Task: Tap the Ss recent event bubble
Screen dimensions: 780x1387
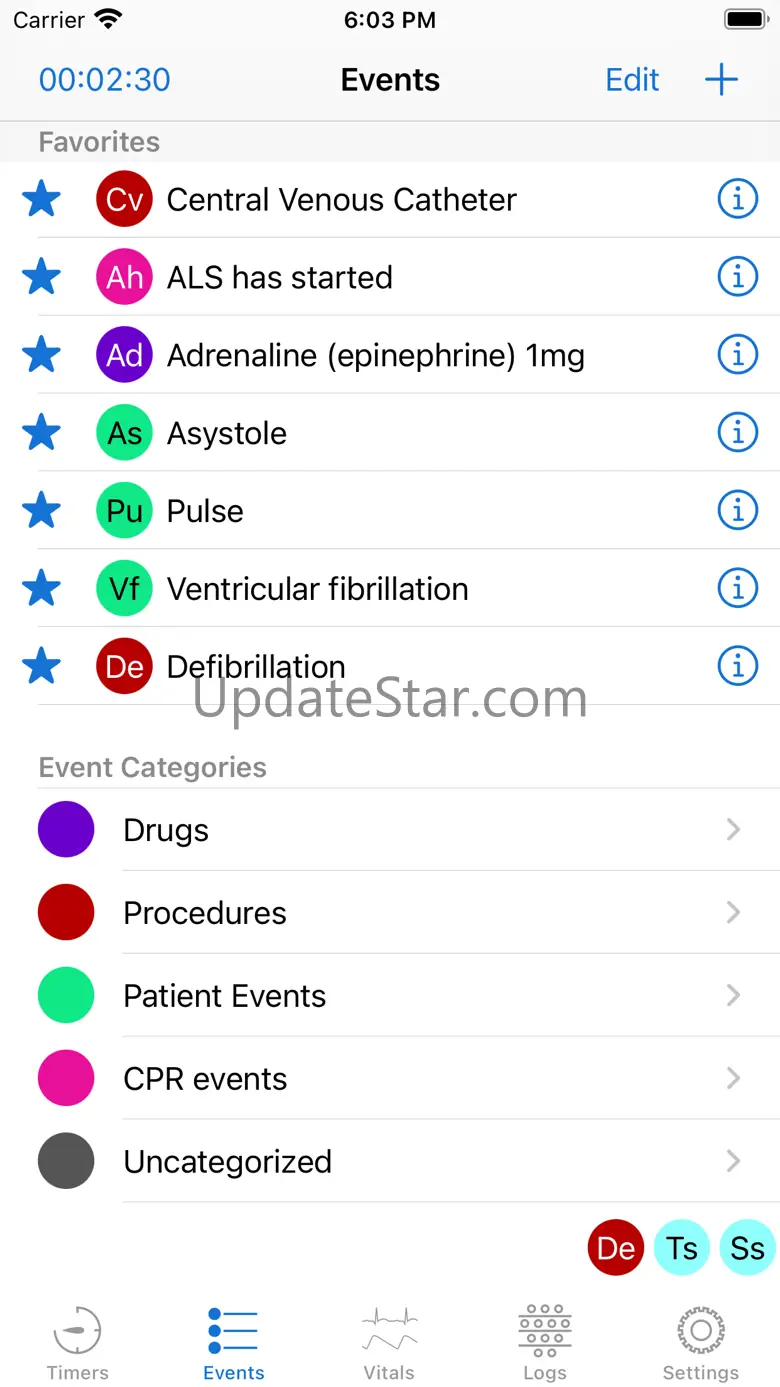Action: [747, 1248]
